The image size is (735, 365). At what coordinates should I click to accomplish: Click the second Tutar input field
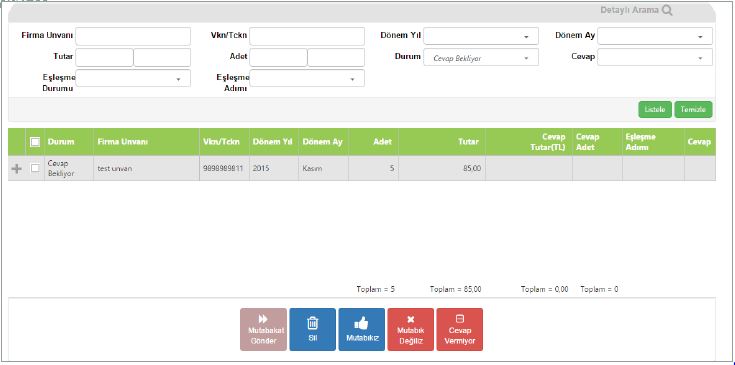pyautogui.click(x=162, y=57)
